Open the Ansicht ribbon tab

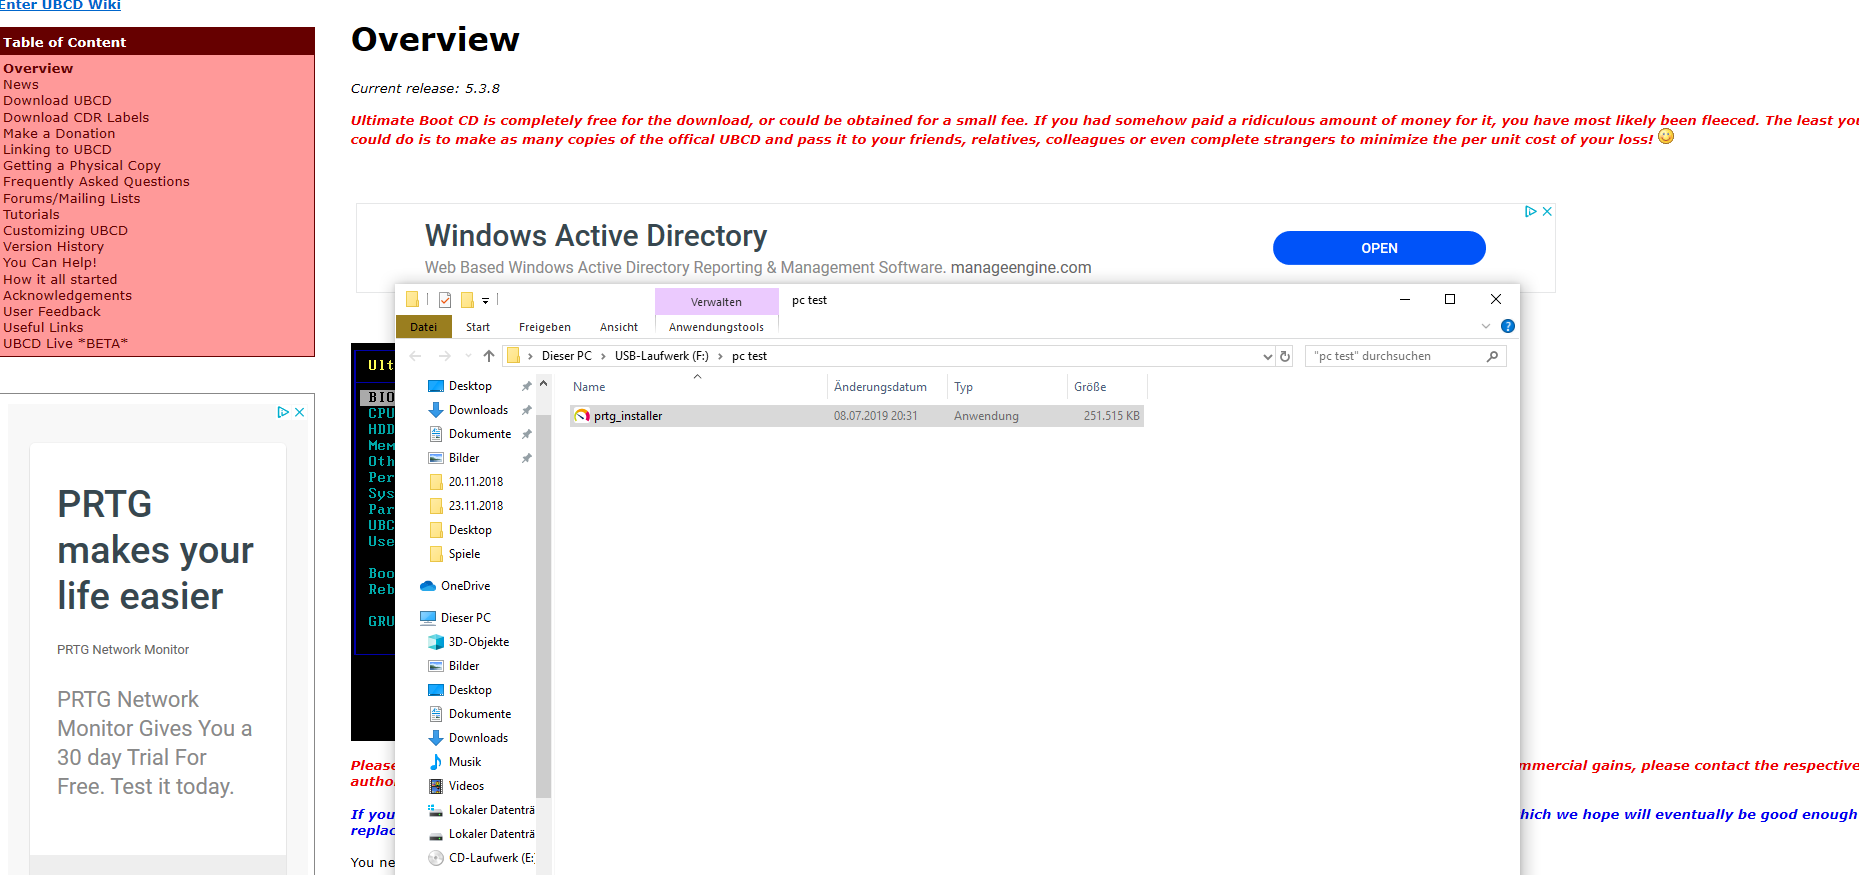(x=619, y=327)
